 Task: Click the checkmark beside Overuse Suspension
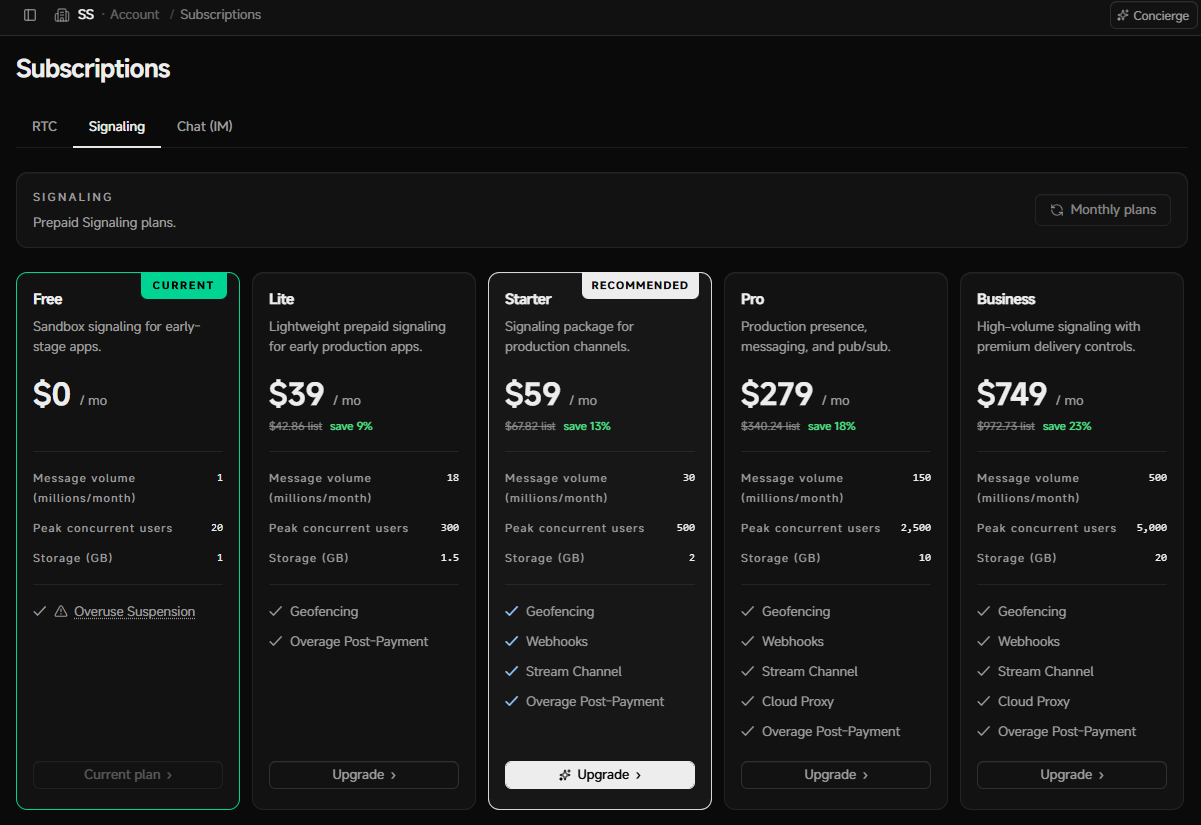coord(39,612)
